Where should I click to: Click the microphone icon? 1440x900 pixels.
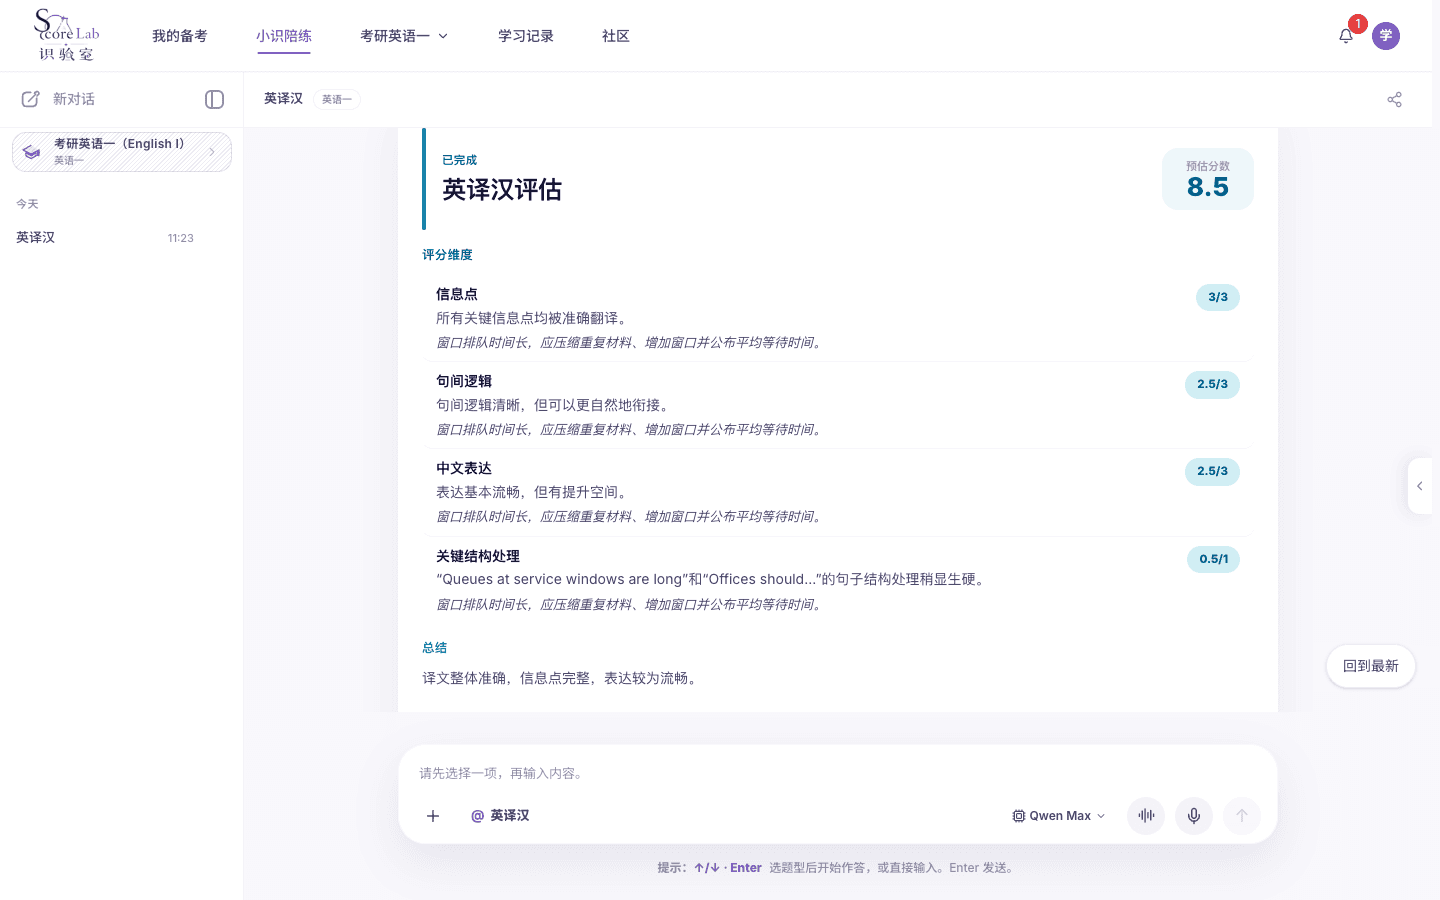tap(1194, 816)
